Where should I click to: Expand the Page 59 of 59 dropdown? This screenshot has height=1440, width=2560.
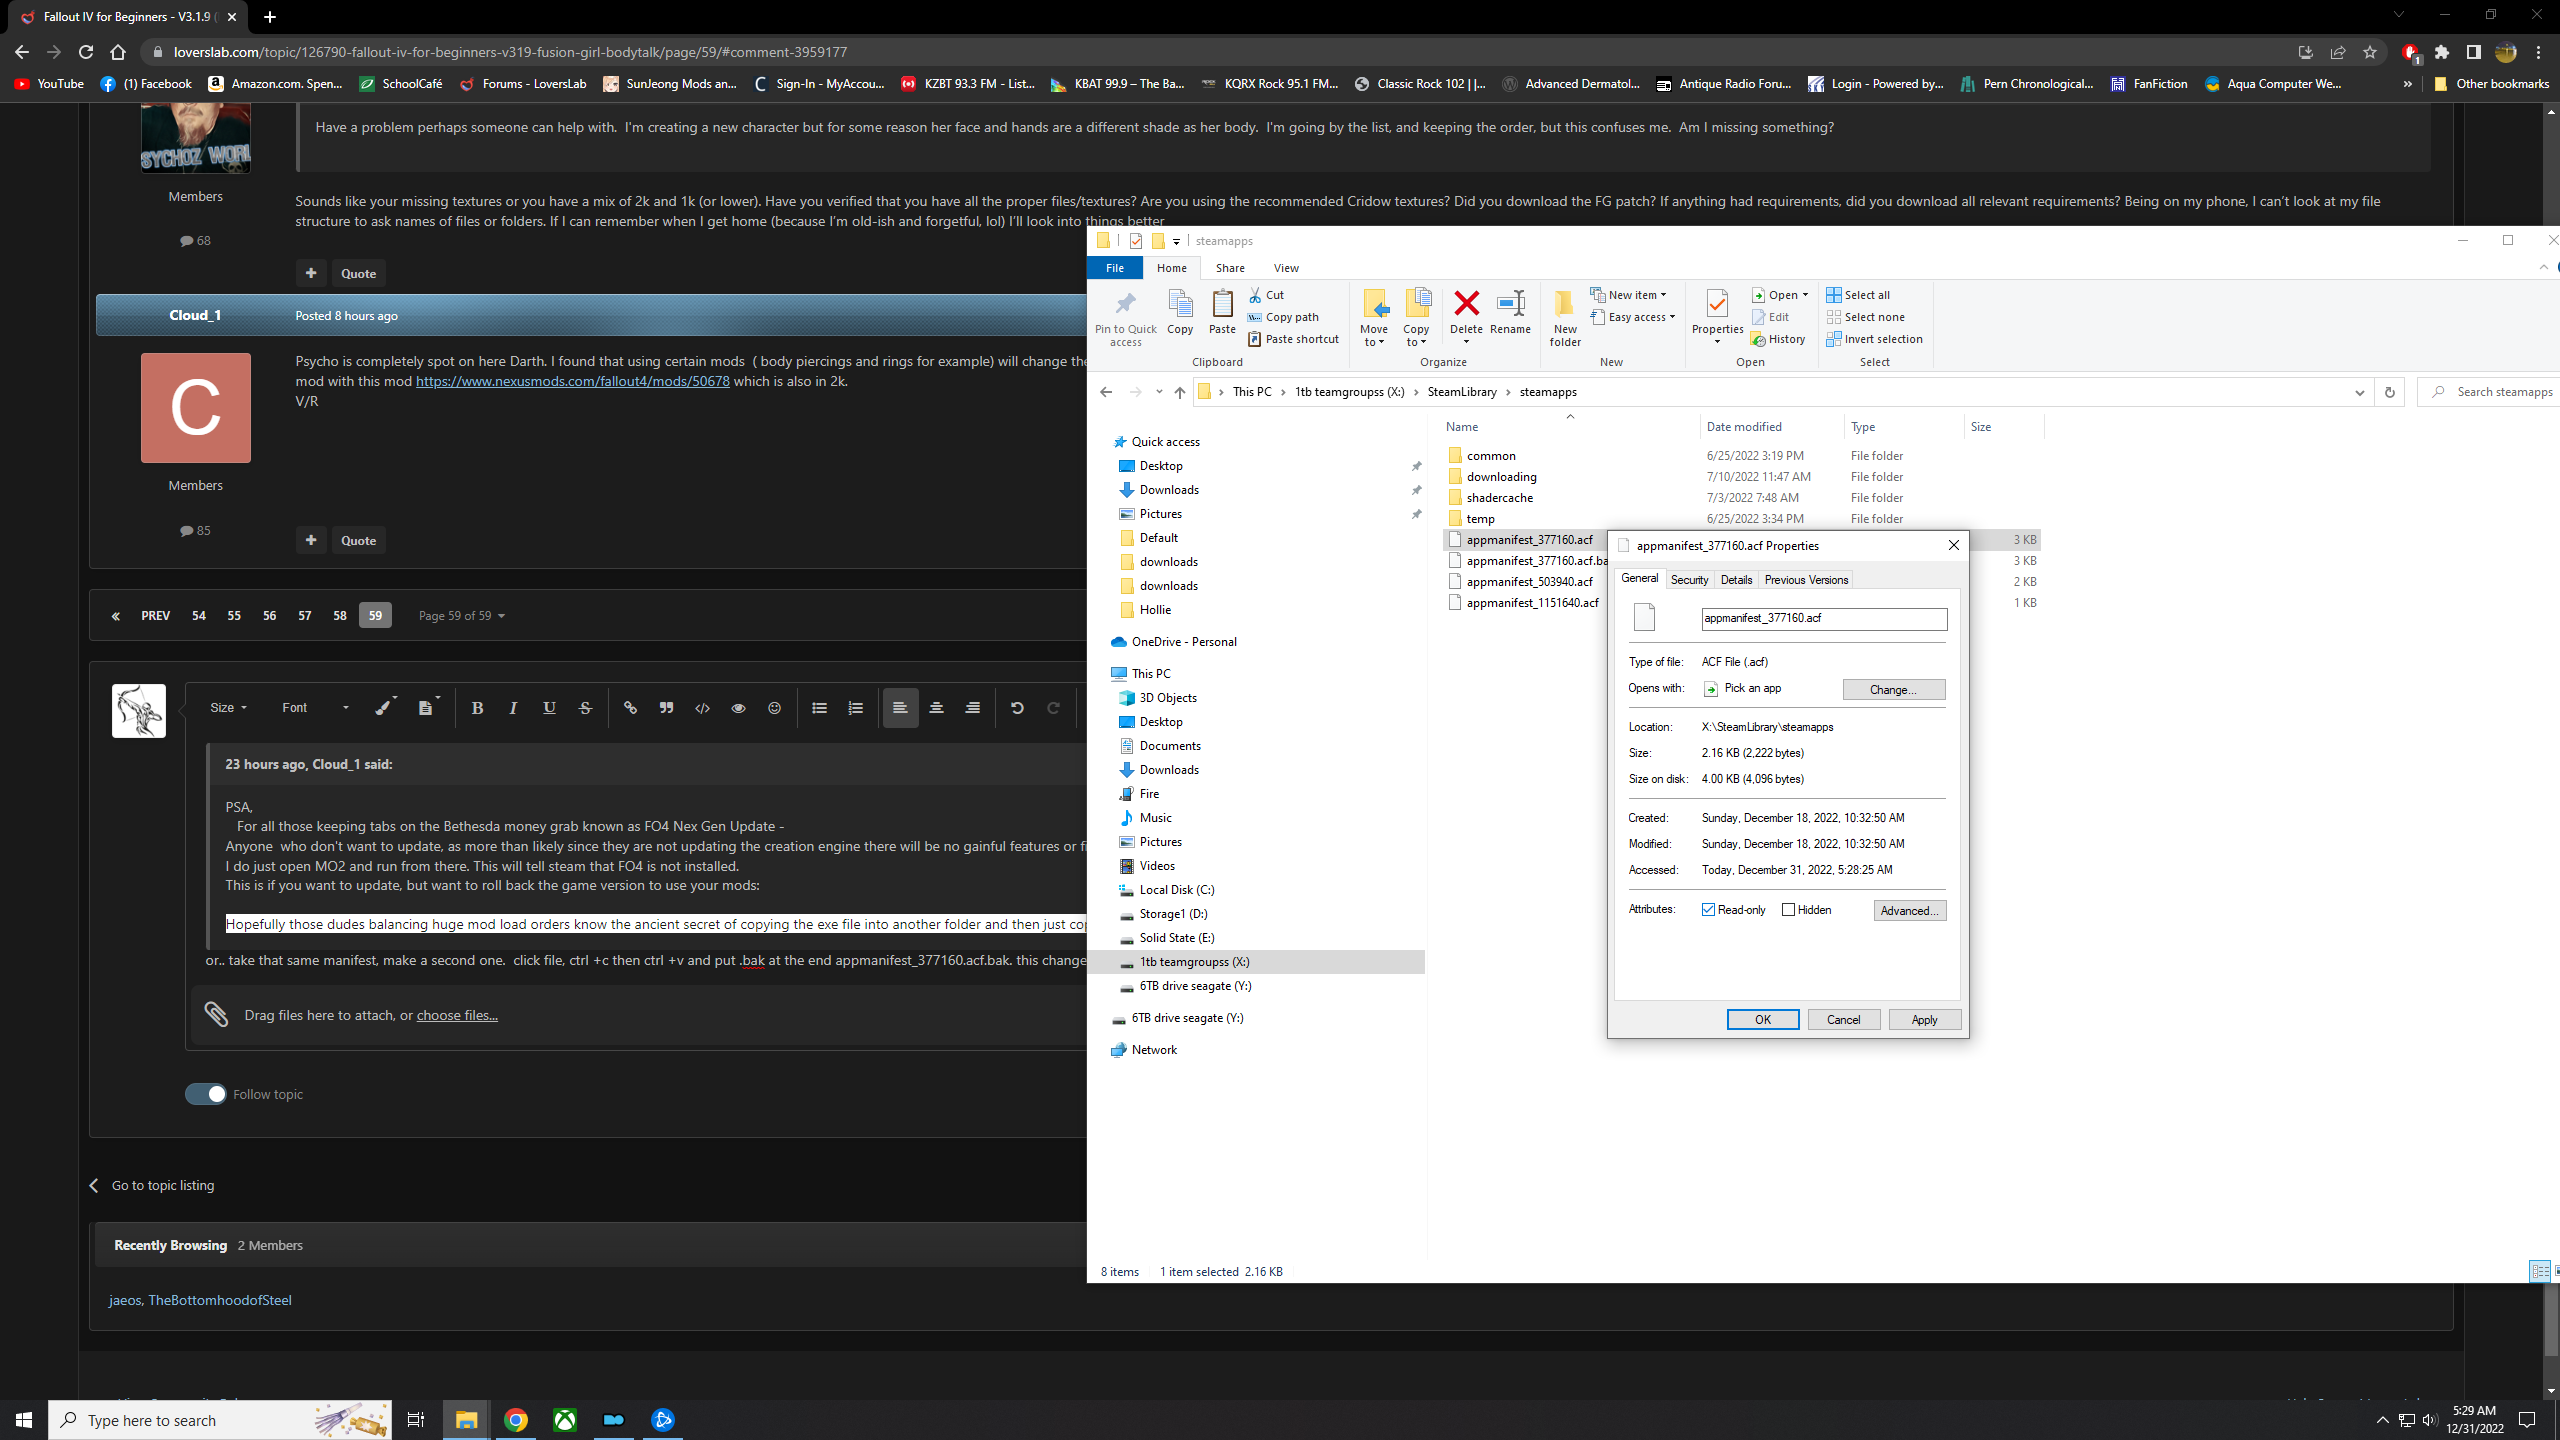tap(461, 616)
